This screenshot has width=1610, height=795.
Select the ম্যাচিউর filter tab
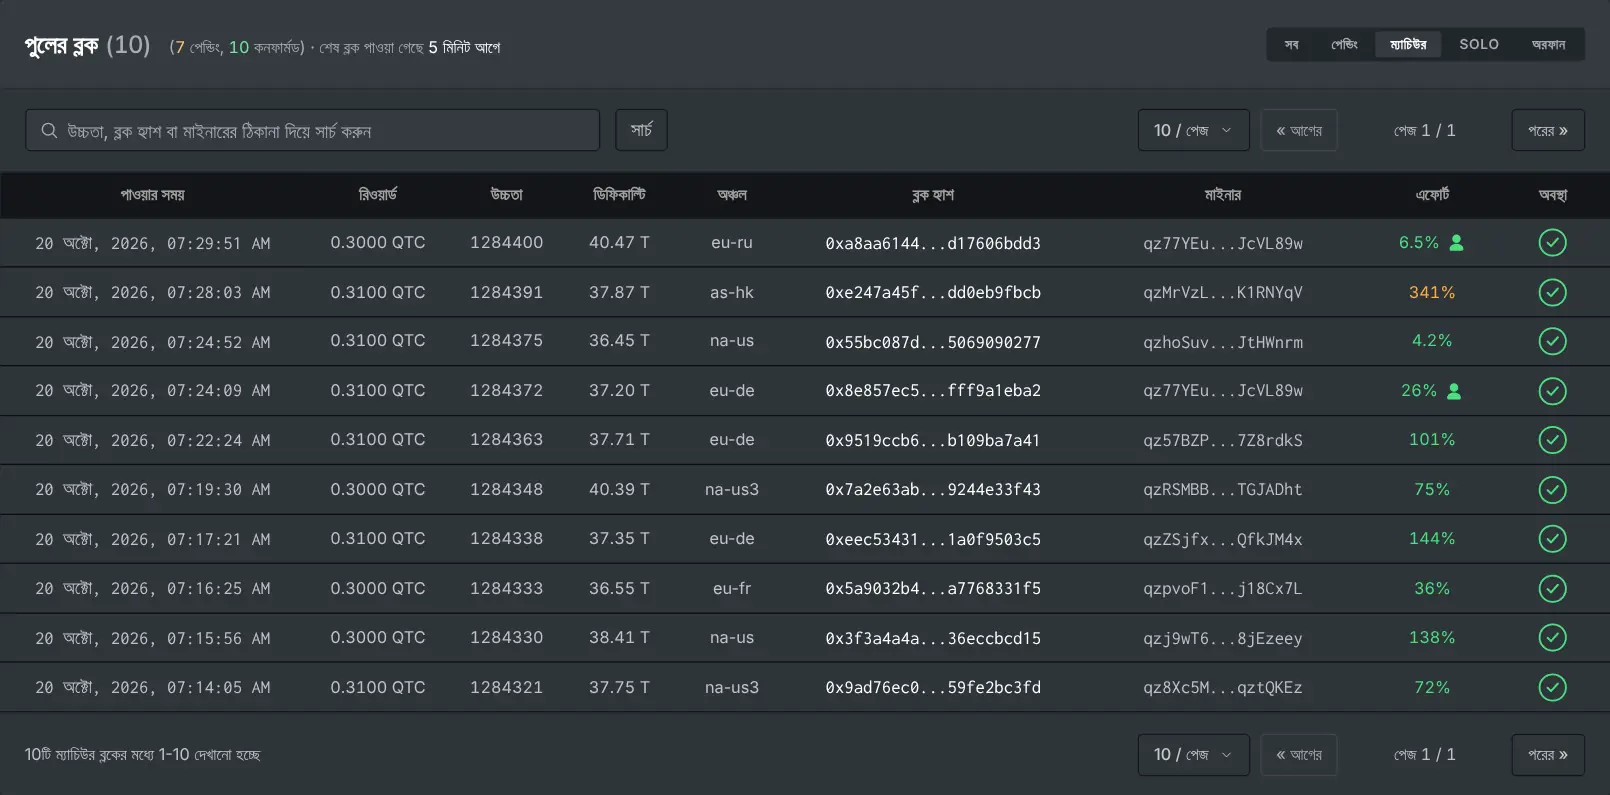coord(1408,44)
